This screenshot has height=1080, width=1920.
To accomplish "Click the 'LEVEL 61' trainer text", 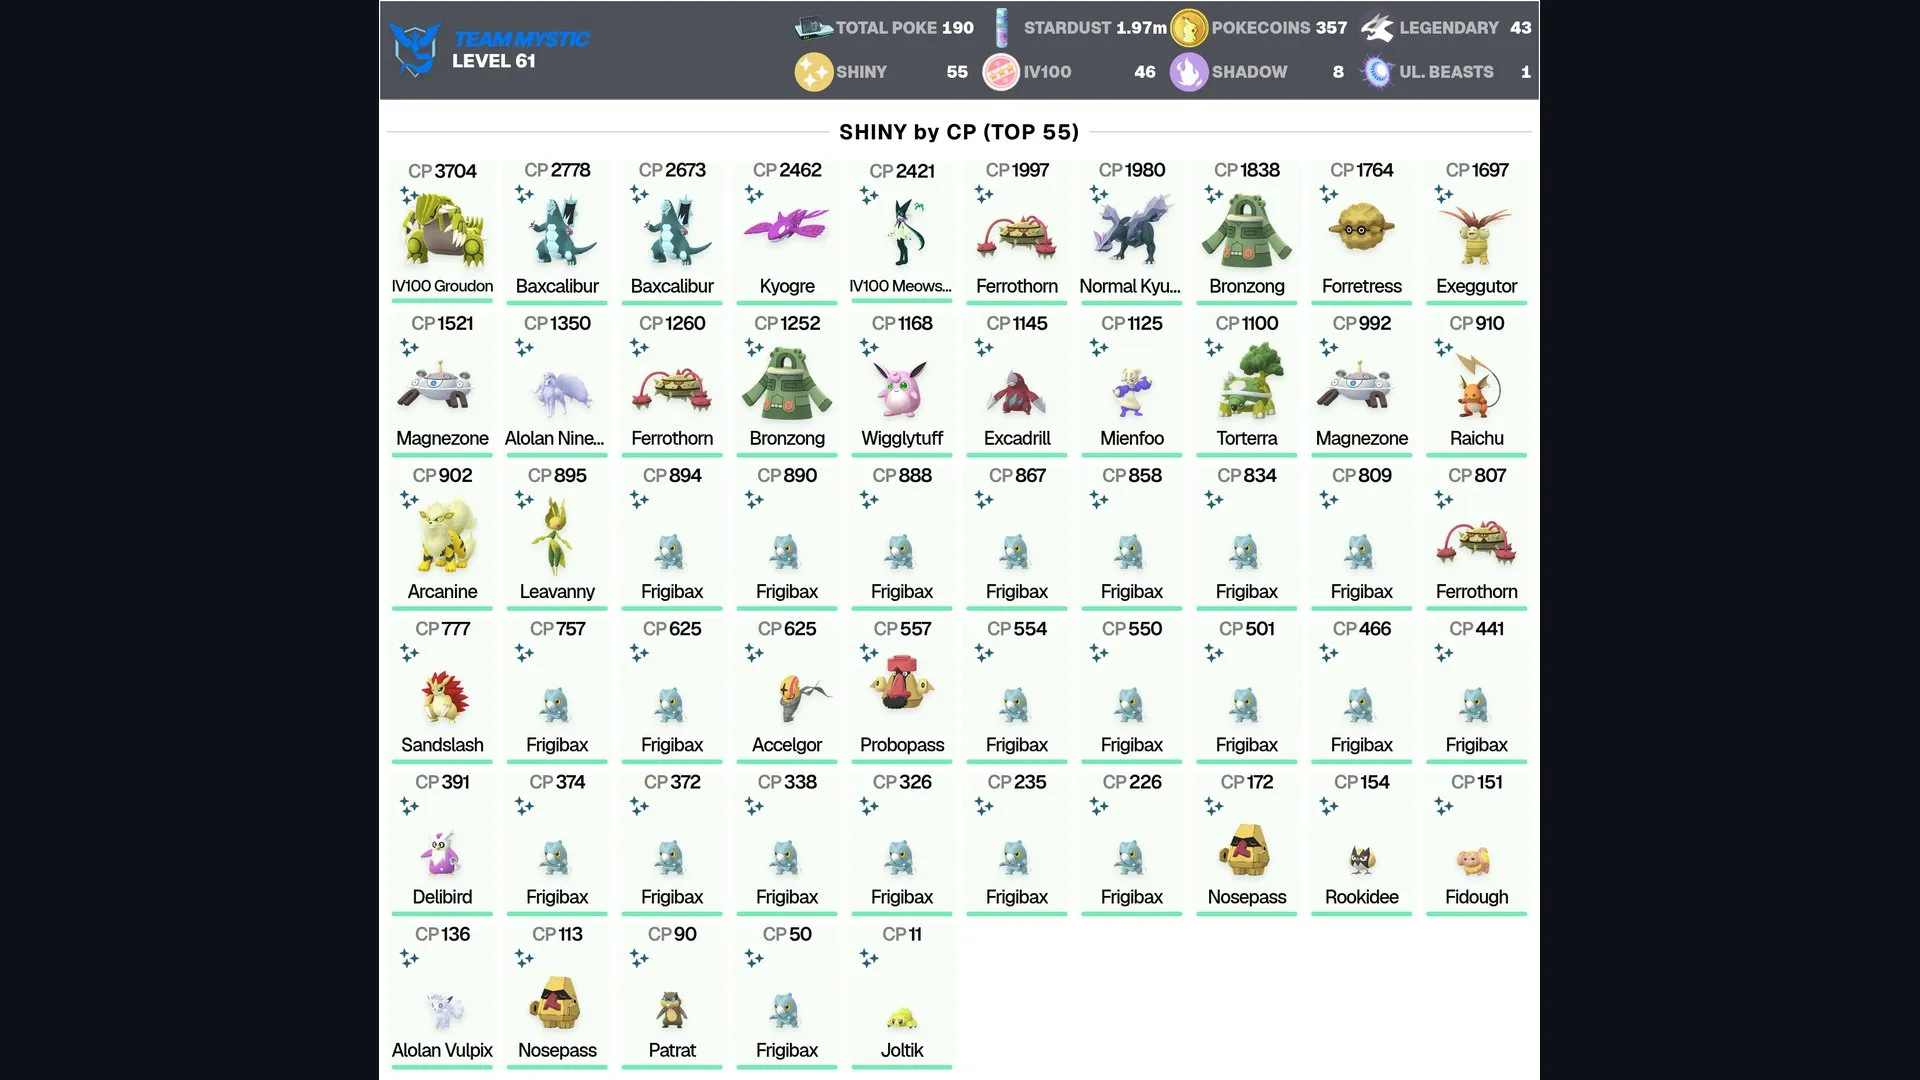I will click(x=494, y=61).
